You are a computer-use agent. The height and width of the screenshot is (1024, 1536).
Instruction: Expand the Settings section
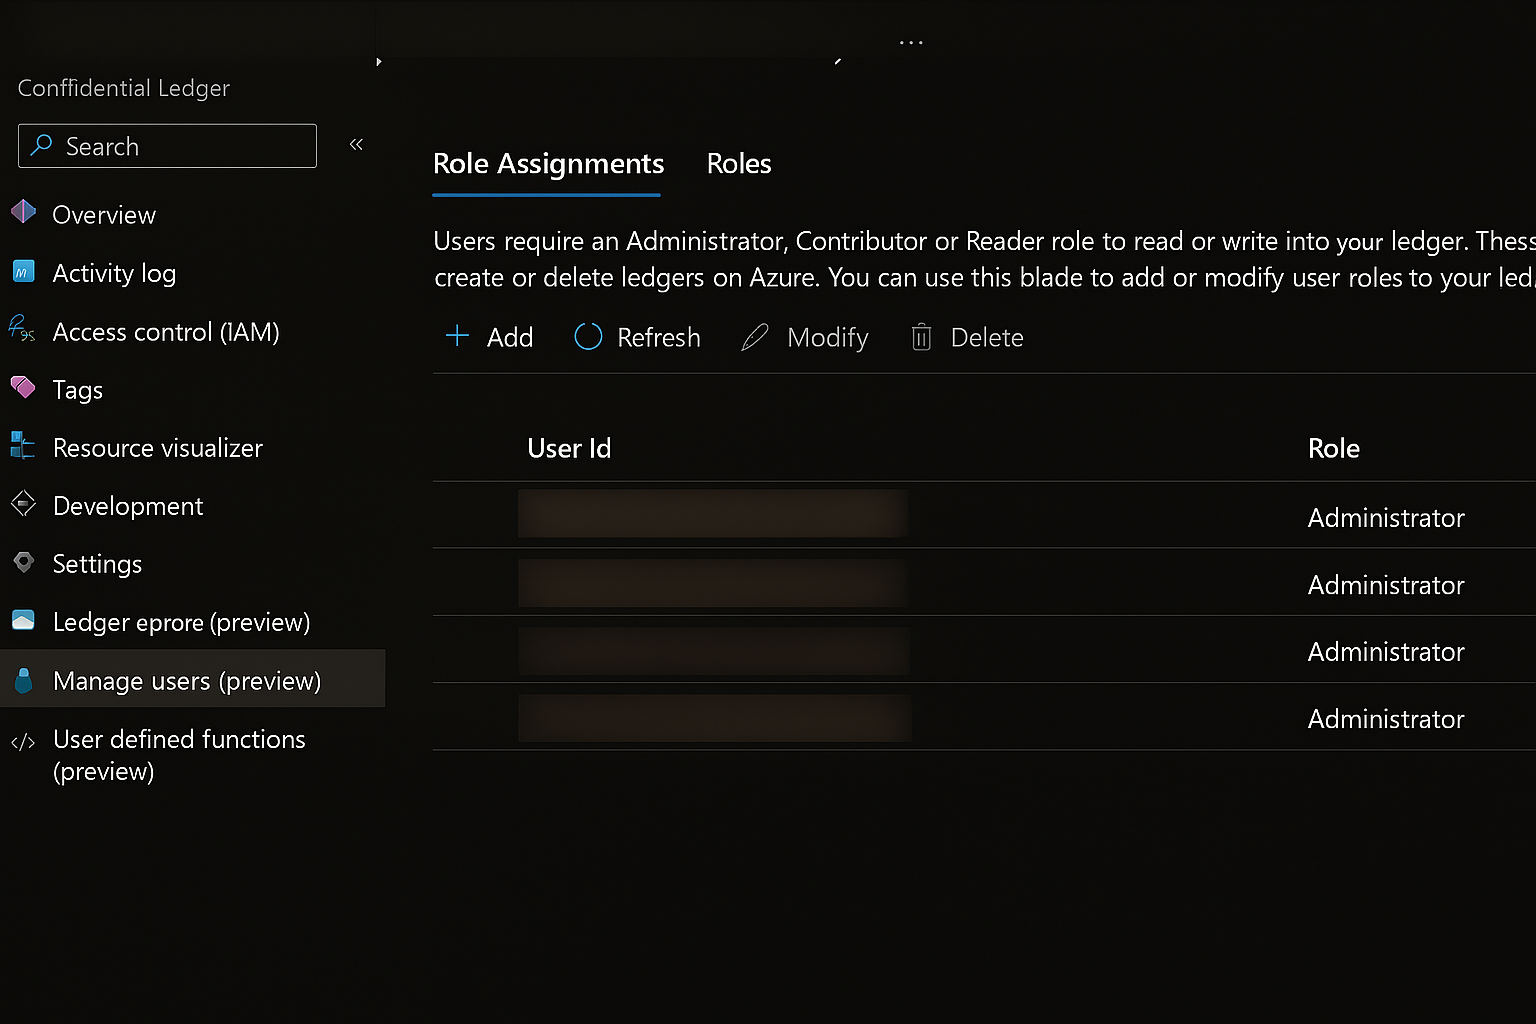click(x=97, y=564)
